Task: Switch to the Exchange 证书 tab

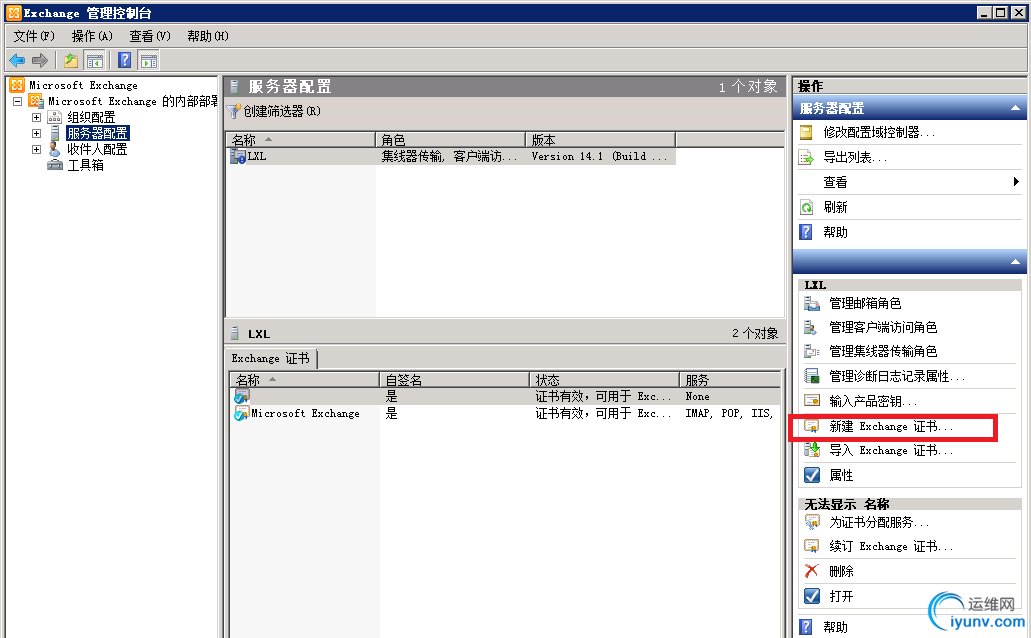Action: tap(270, 358)
